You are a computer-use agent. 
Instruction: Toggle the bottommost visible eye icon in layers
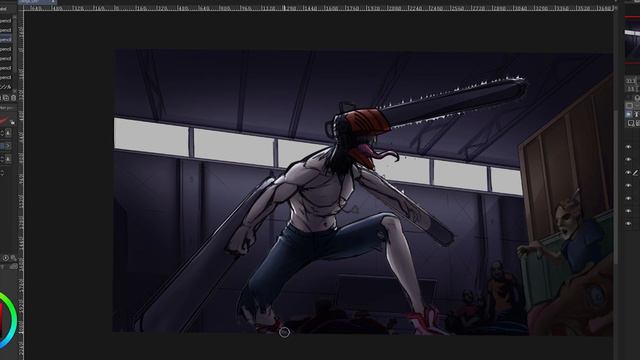(629, 224)
